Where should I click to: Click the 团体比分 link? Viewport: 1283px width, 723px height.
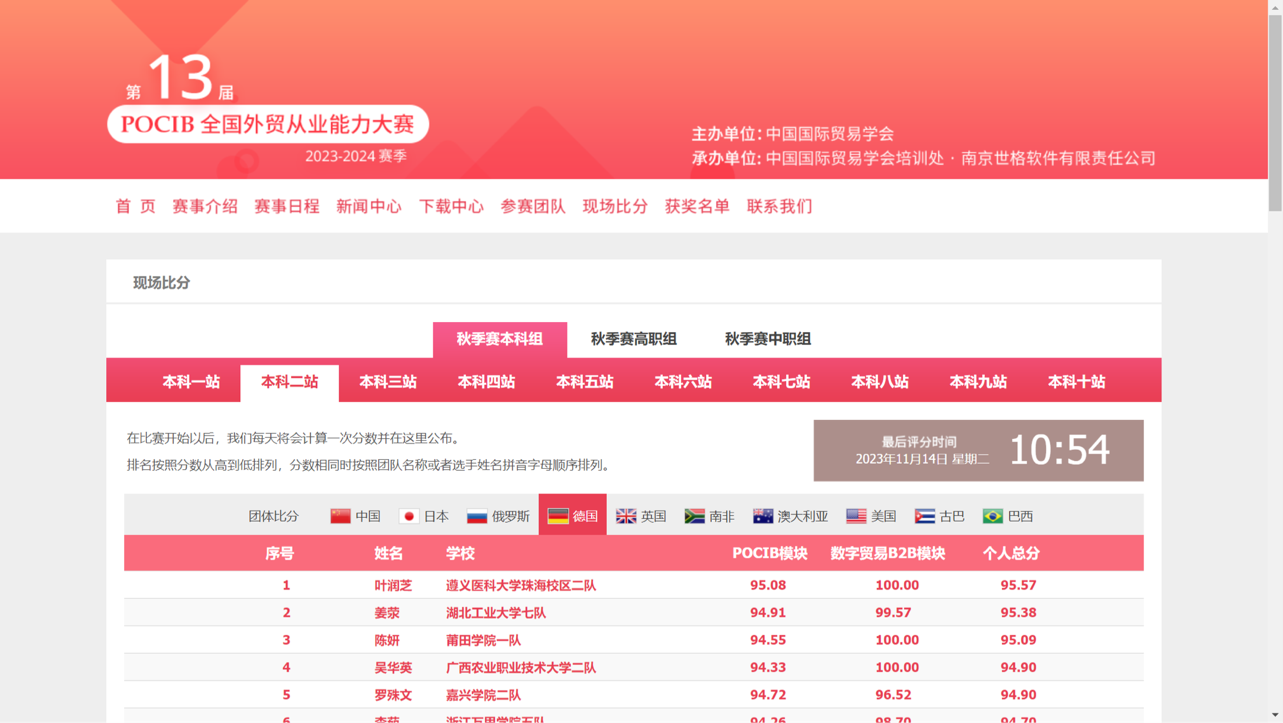click(274, 516)
